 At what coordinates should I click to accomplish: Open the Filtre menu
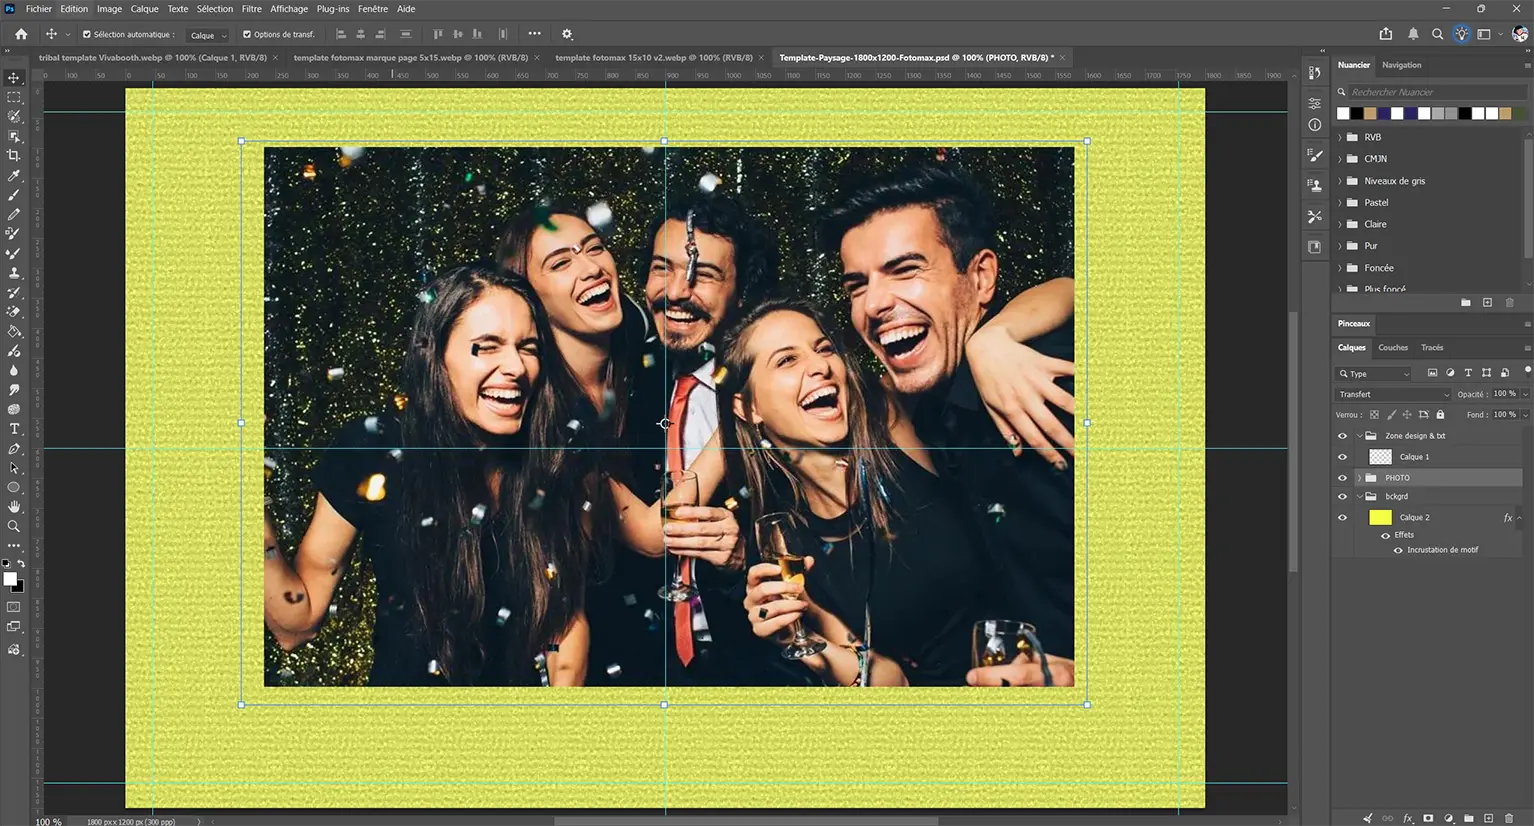[x=251, y=9]
